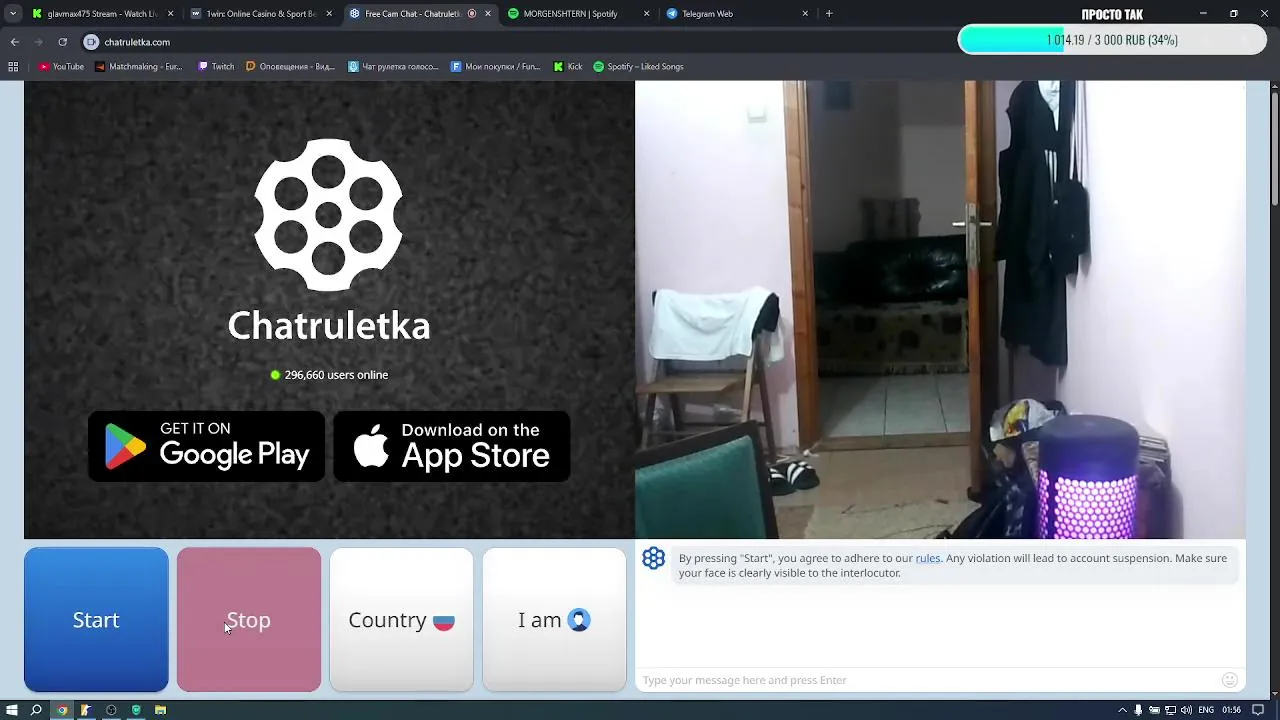Image resolution: width=1280 pixels, height=720 pixels.
Task: Go back to previous page
Action: click(14, 42)
